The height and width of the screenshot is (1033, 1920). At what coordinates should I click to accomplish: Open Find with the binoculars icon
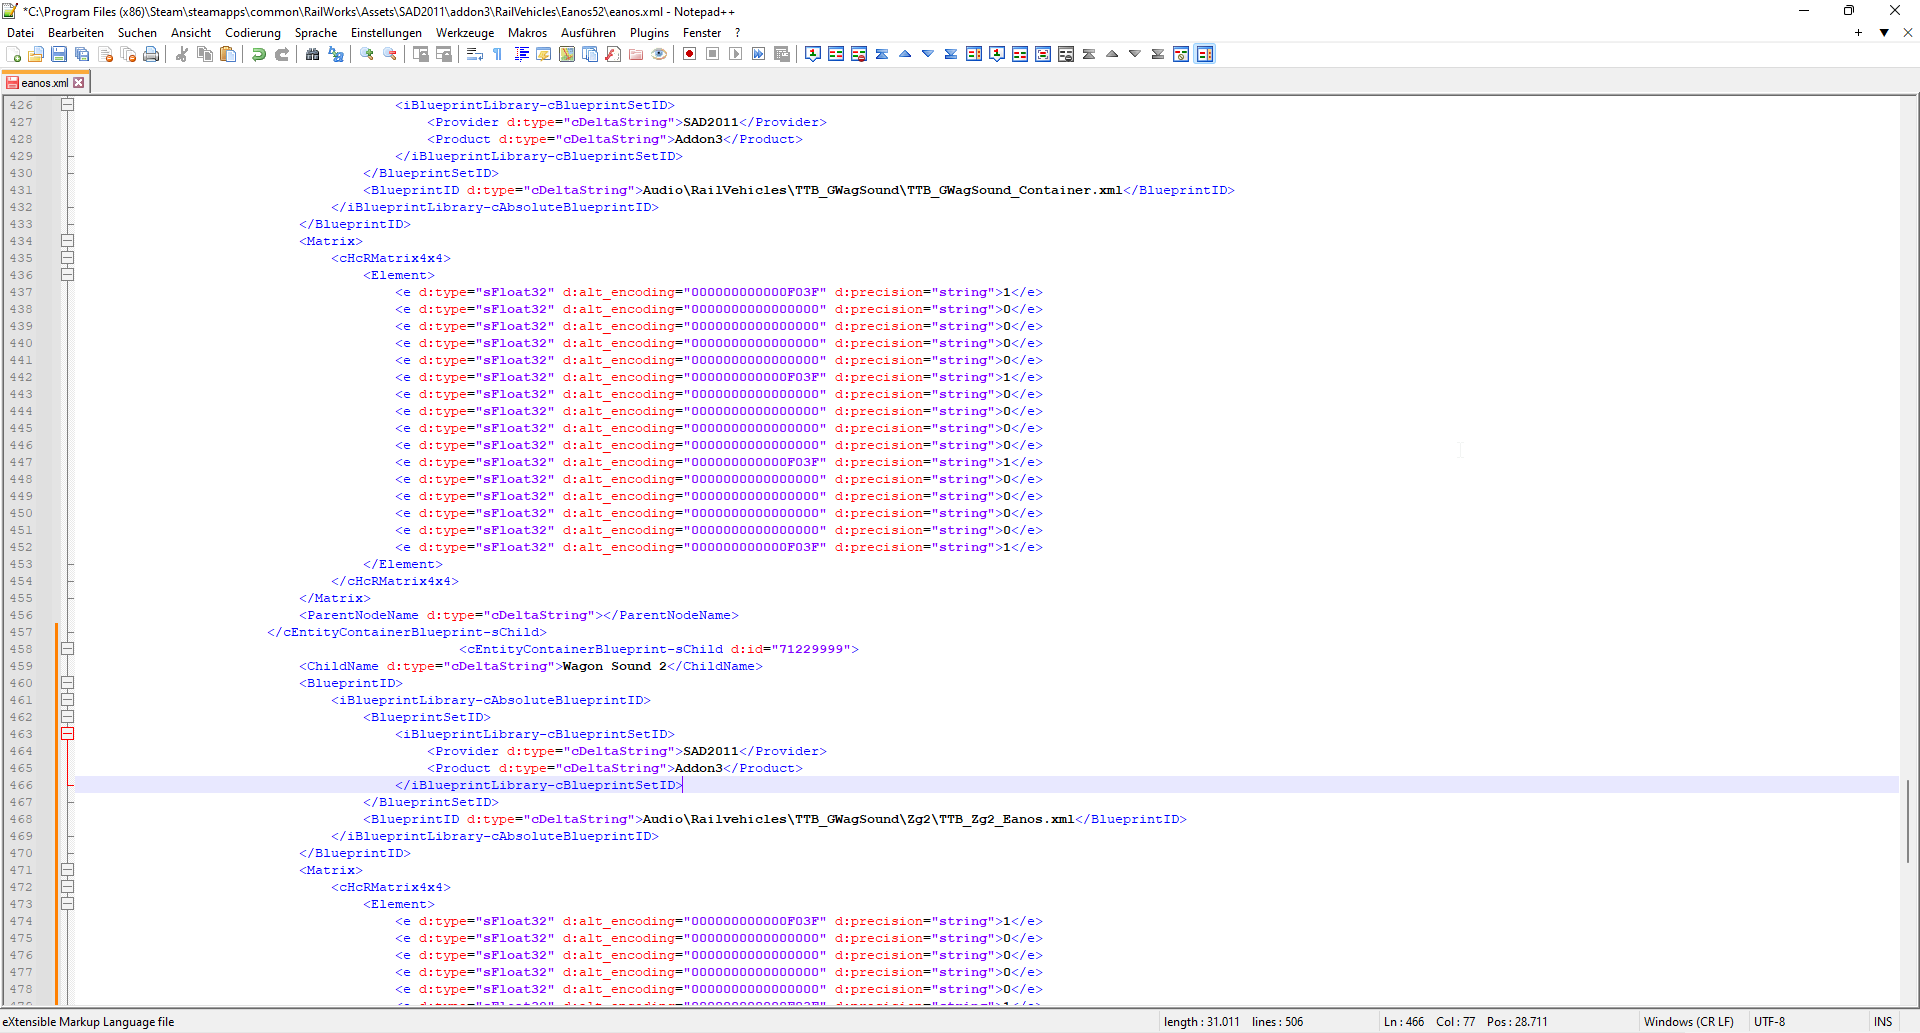pos(313,54)
